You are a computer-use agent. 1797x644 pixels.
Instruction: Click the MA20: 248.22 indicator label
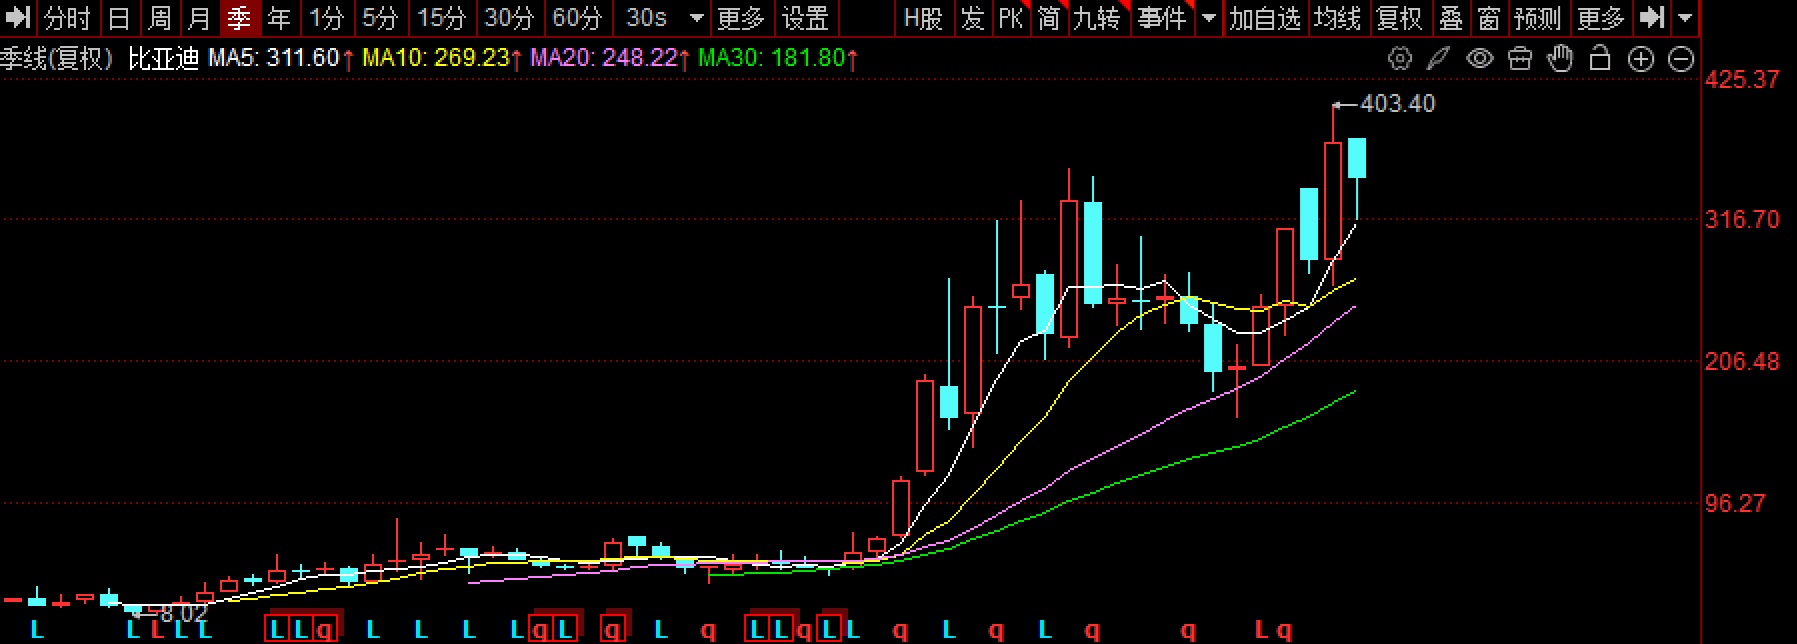click(604, 58)
